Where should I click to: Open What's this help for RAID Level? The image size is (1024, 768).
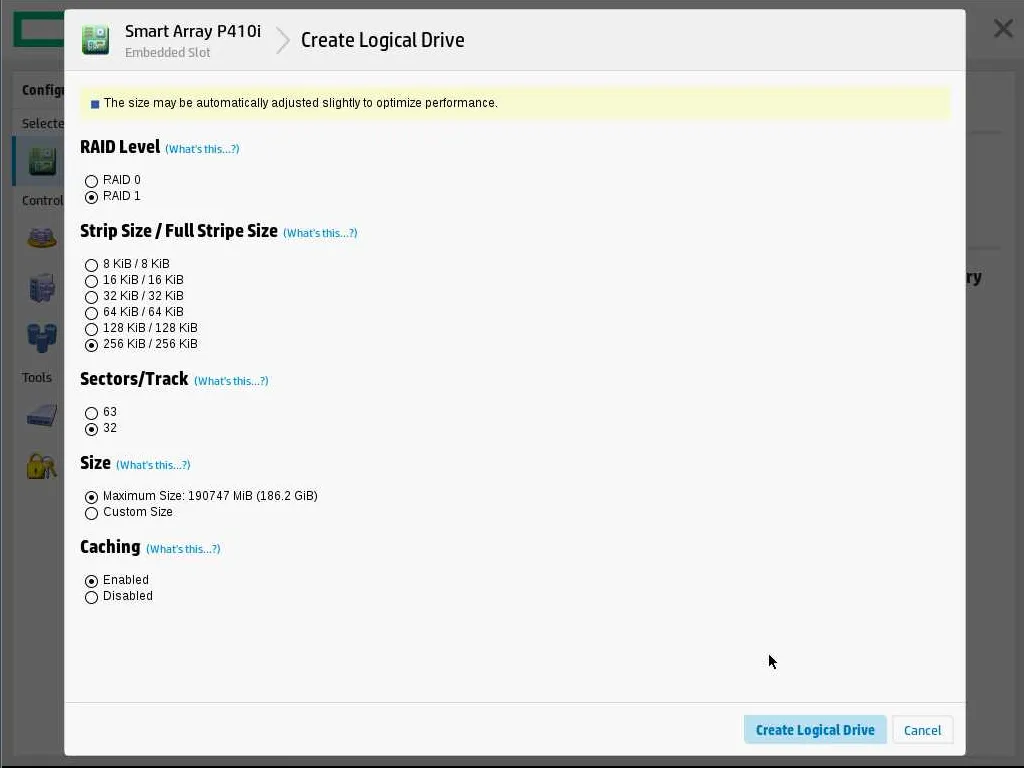coord(202,149)
